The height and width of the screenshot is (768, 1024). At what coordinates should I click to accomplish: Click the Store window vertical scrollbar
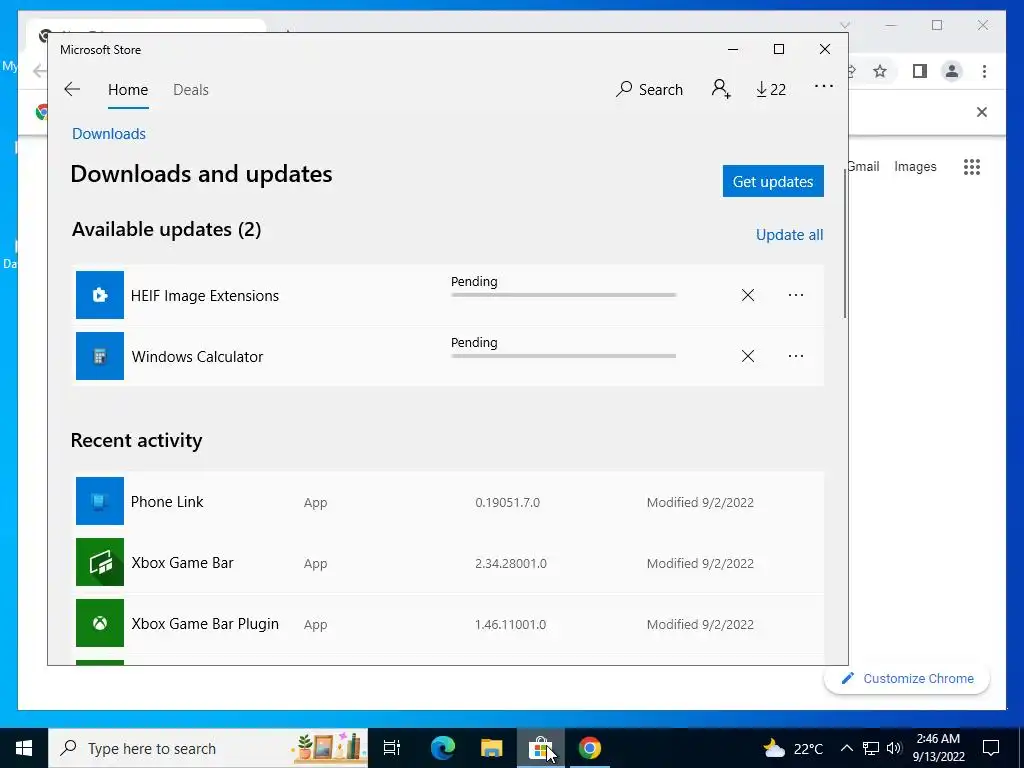point(845,244)
